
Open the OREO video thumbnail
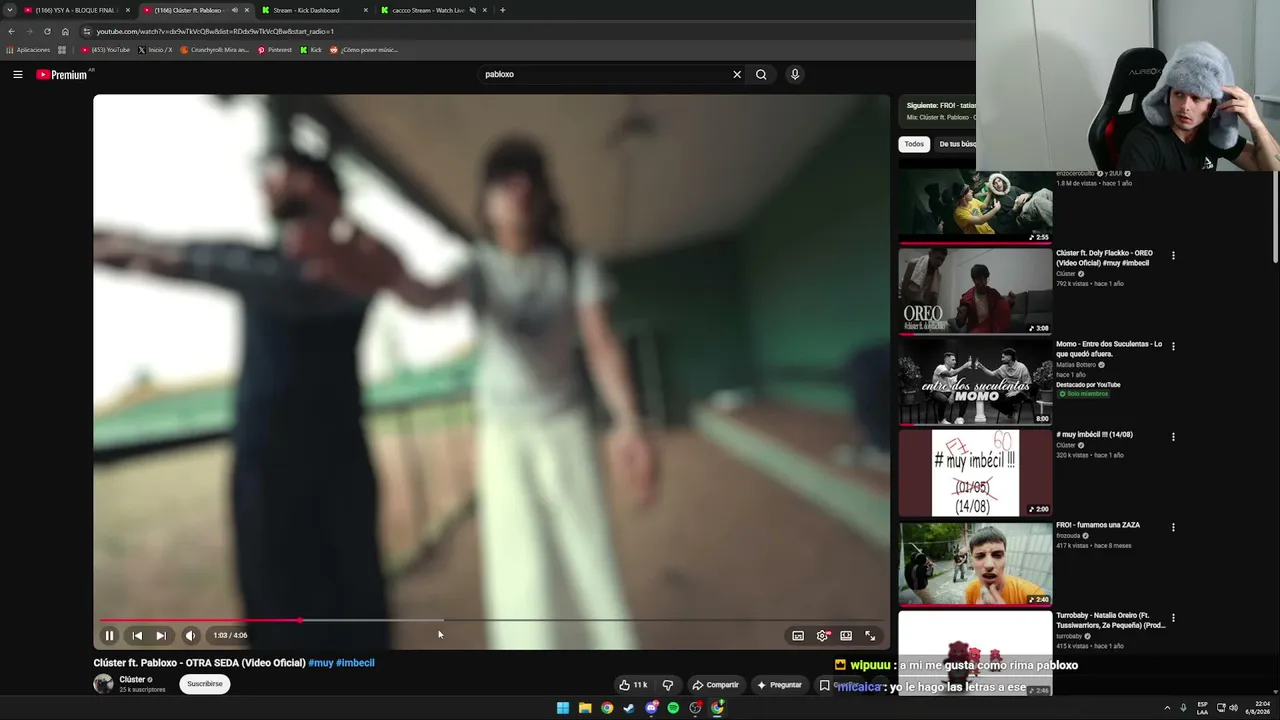[x=975, y=291]
